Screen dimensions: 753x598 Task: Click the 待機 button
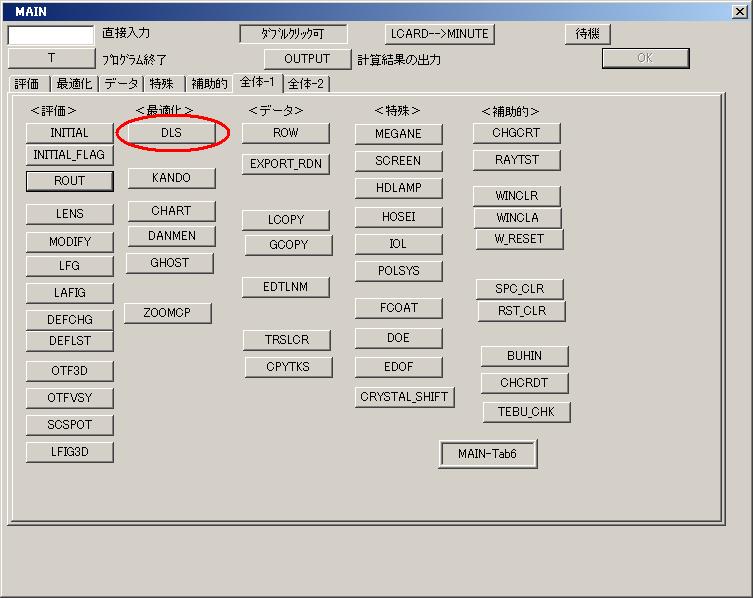tap(587, 34)
